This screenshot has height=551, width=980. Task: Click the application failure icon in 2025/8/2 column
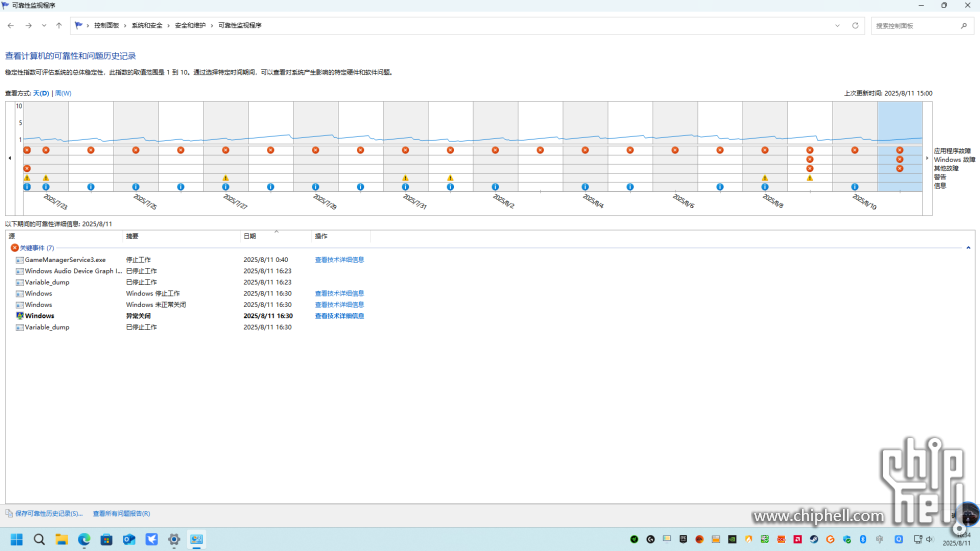tap(496, 150)
